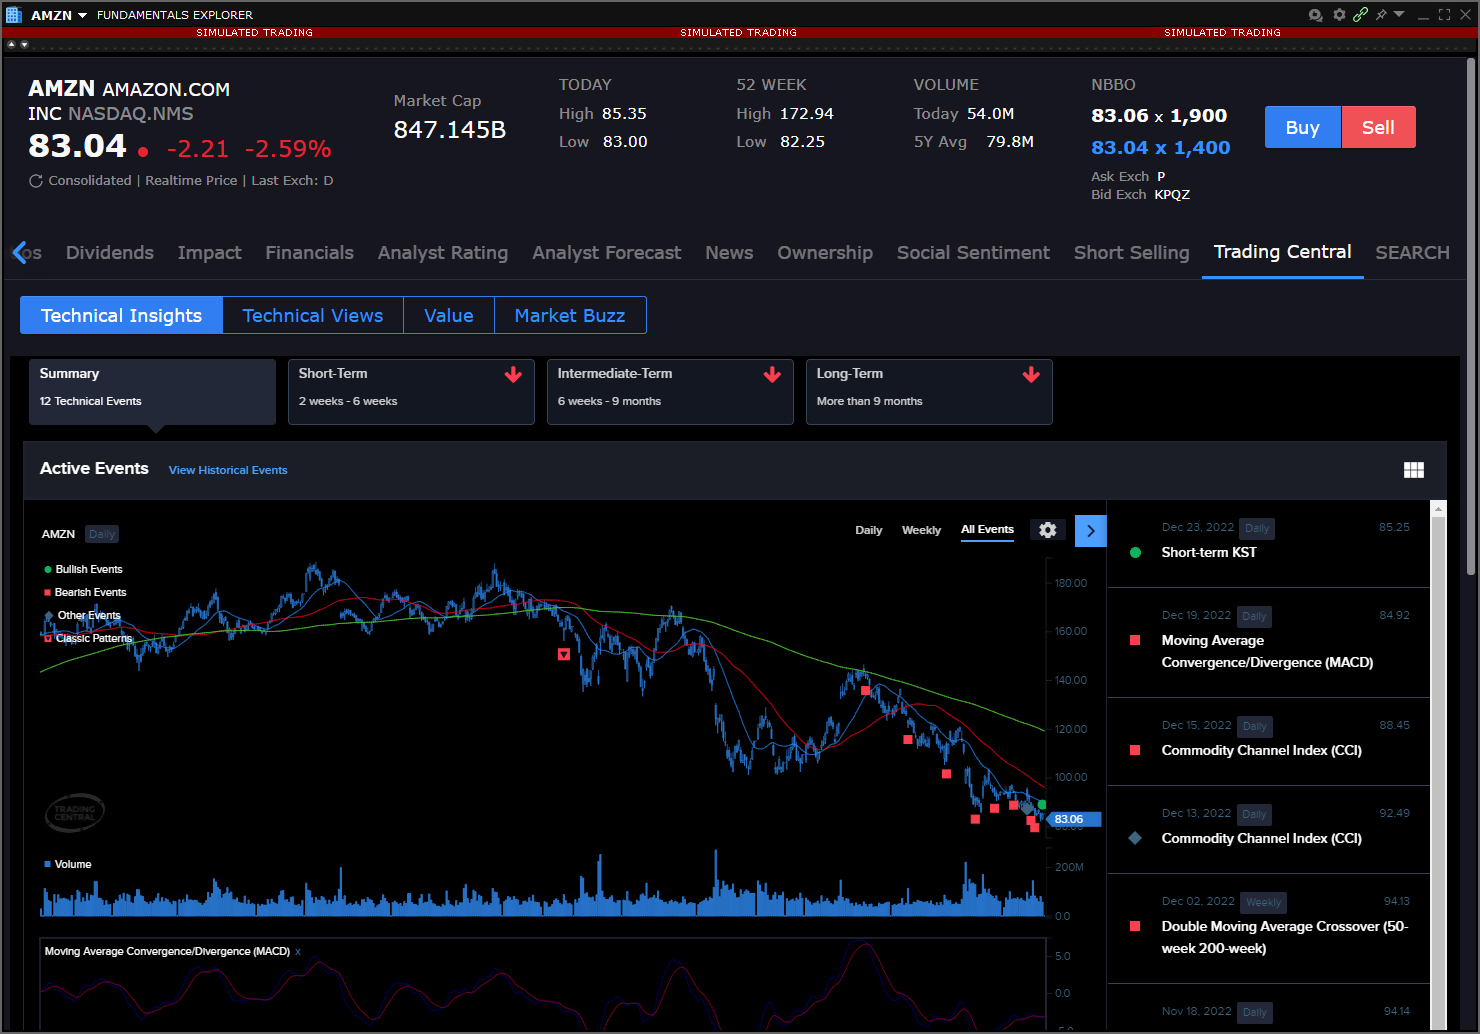The width and height of the screenshot is (1480, 1034).
Task: Click the blue arrow beside chart settings
Action: [1090, 531]
